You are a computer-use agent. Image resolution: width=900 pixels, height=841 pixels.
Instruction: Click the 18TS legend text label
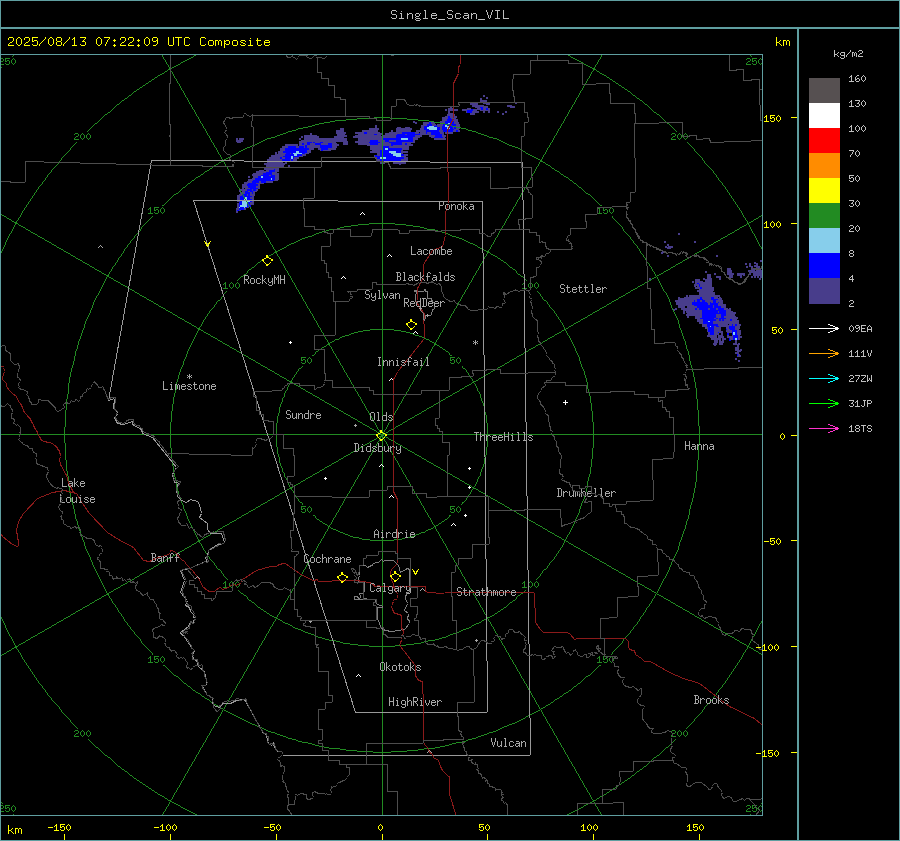(860, 428)
